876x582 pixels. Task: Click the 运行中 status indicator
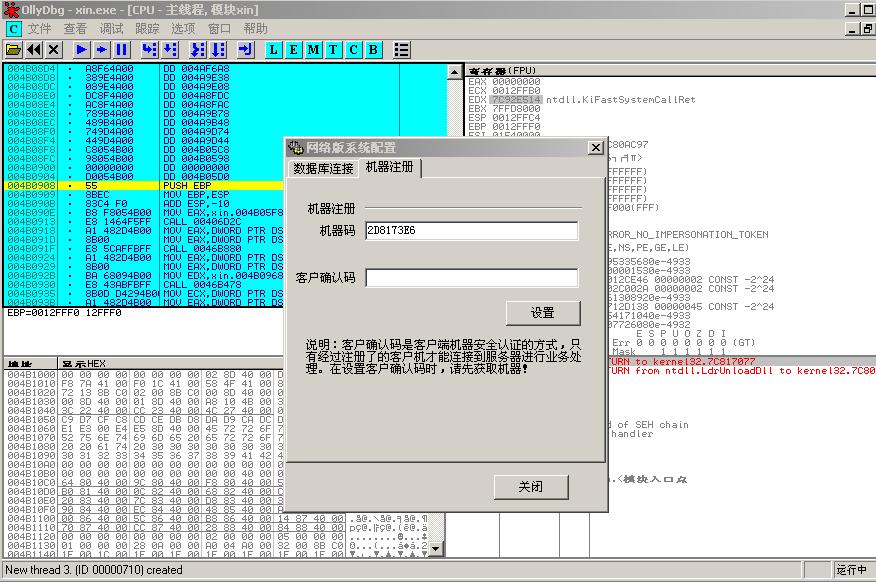(x=851, y=570)
